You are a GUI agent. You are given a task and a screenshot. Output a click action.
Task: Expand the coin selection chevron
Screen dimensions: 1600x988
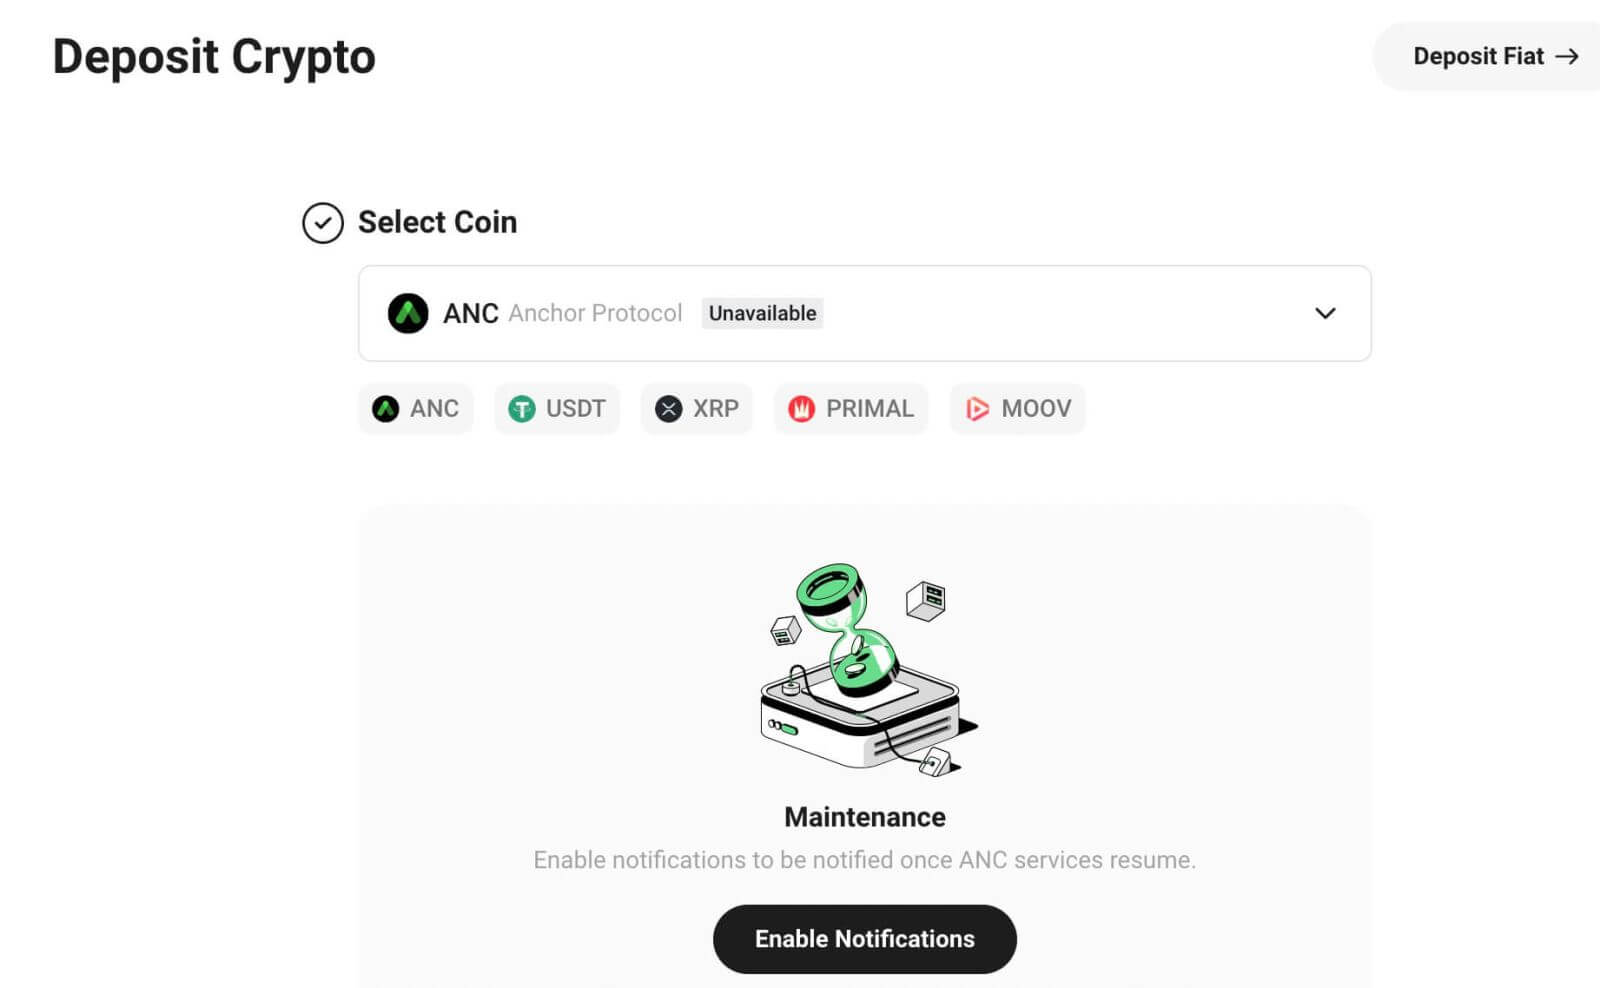pos(1326,313)
